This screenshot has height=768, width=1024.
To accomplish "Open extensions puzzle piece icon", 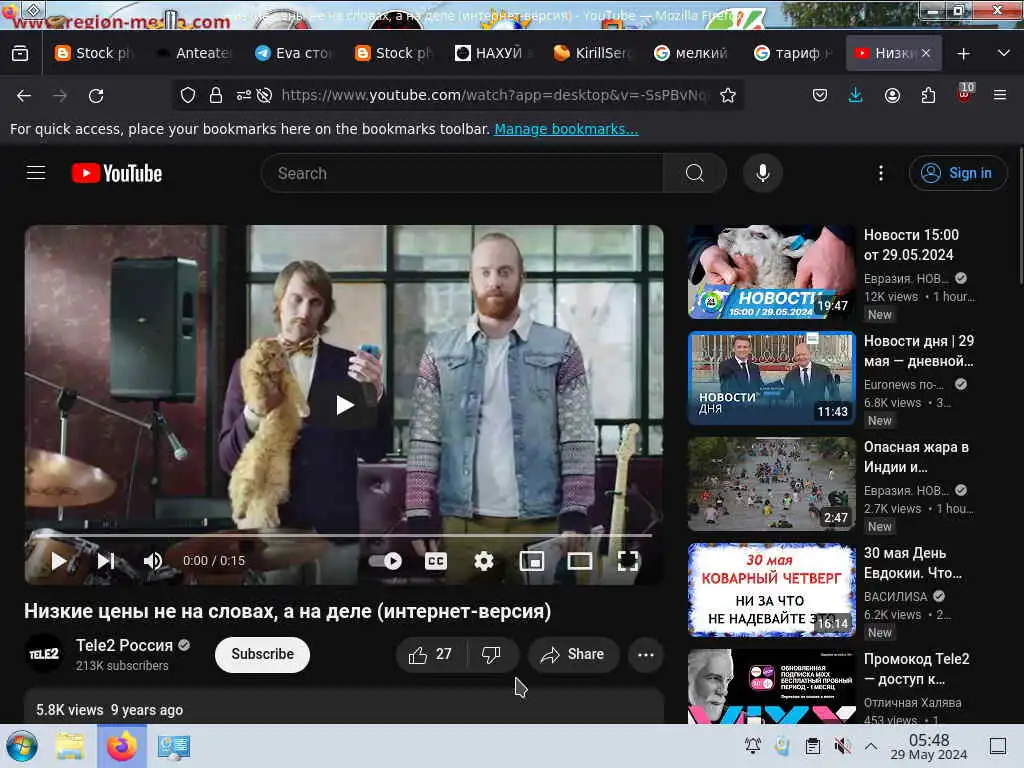I will (928, 95).
